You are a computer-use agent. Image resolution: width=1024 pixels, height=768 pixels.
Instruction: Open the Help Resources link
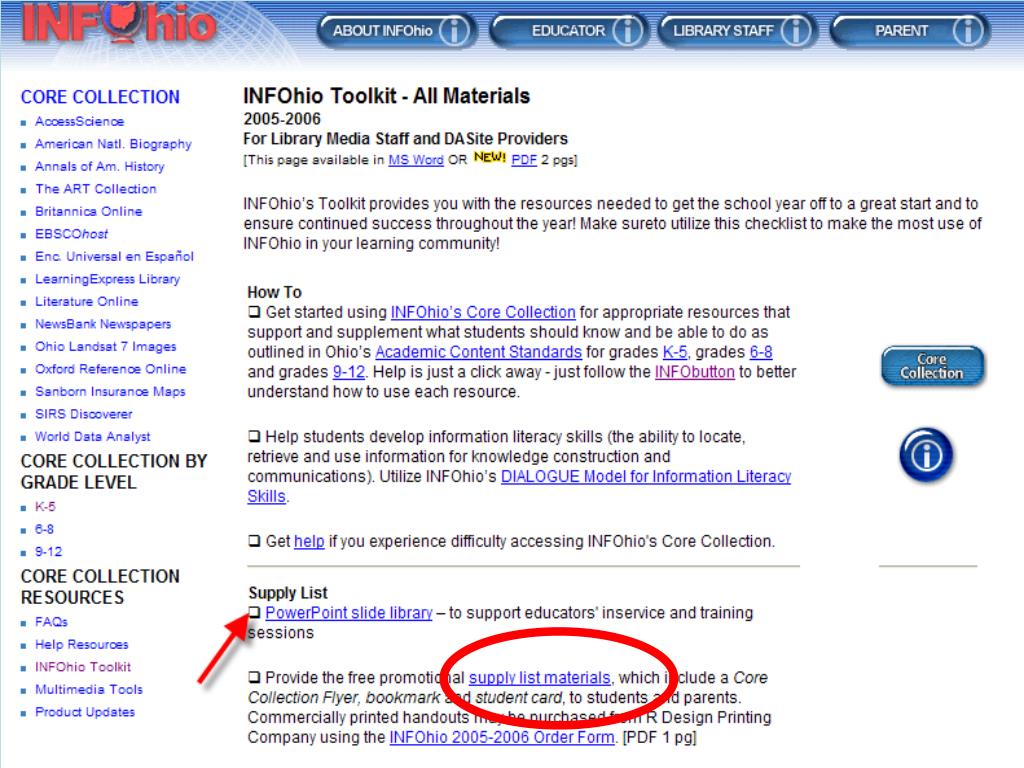coord(82,645)
